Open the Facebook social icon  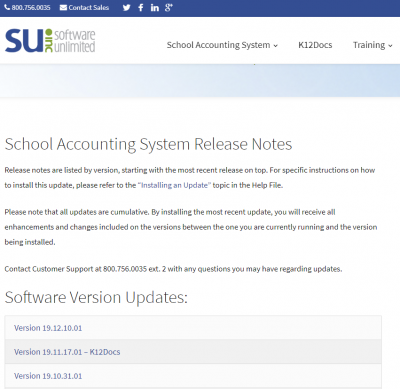141,8
